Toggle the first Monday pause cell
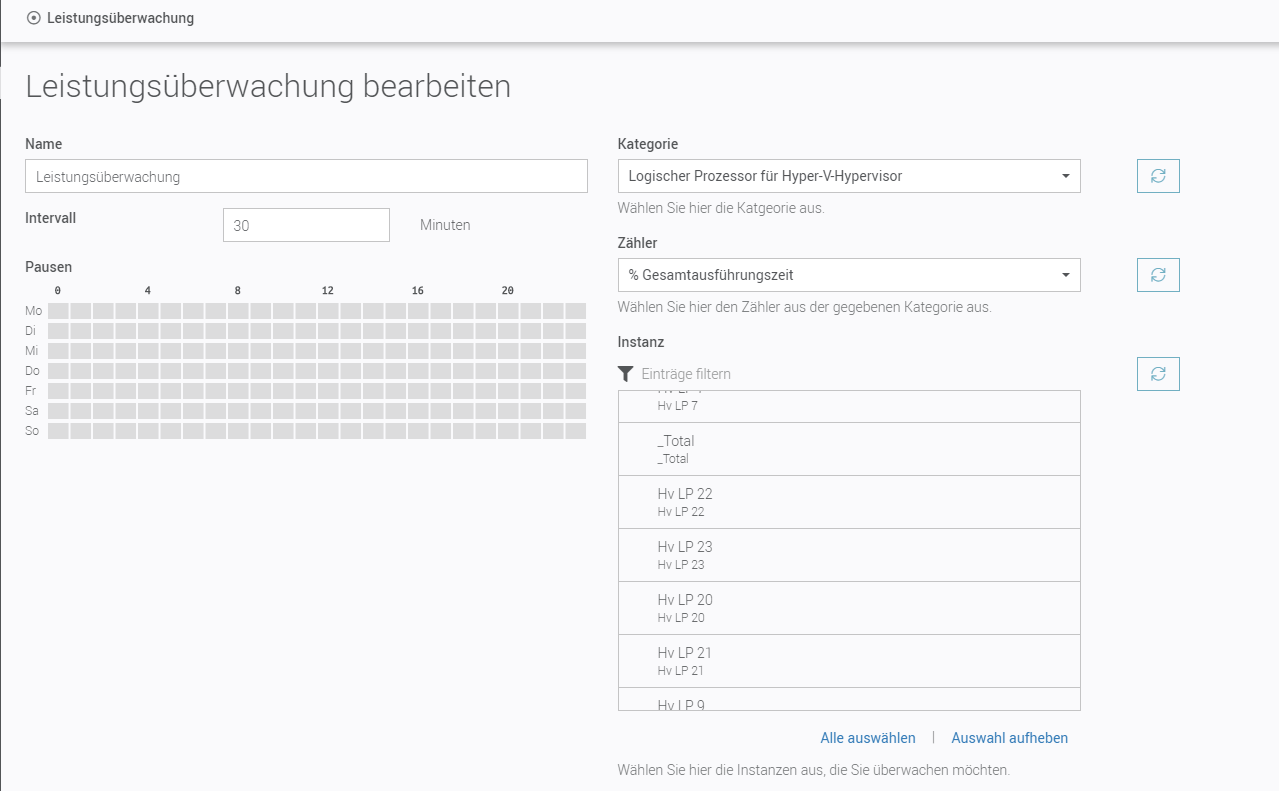1279x791 pixels. (59, 311)
